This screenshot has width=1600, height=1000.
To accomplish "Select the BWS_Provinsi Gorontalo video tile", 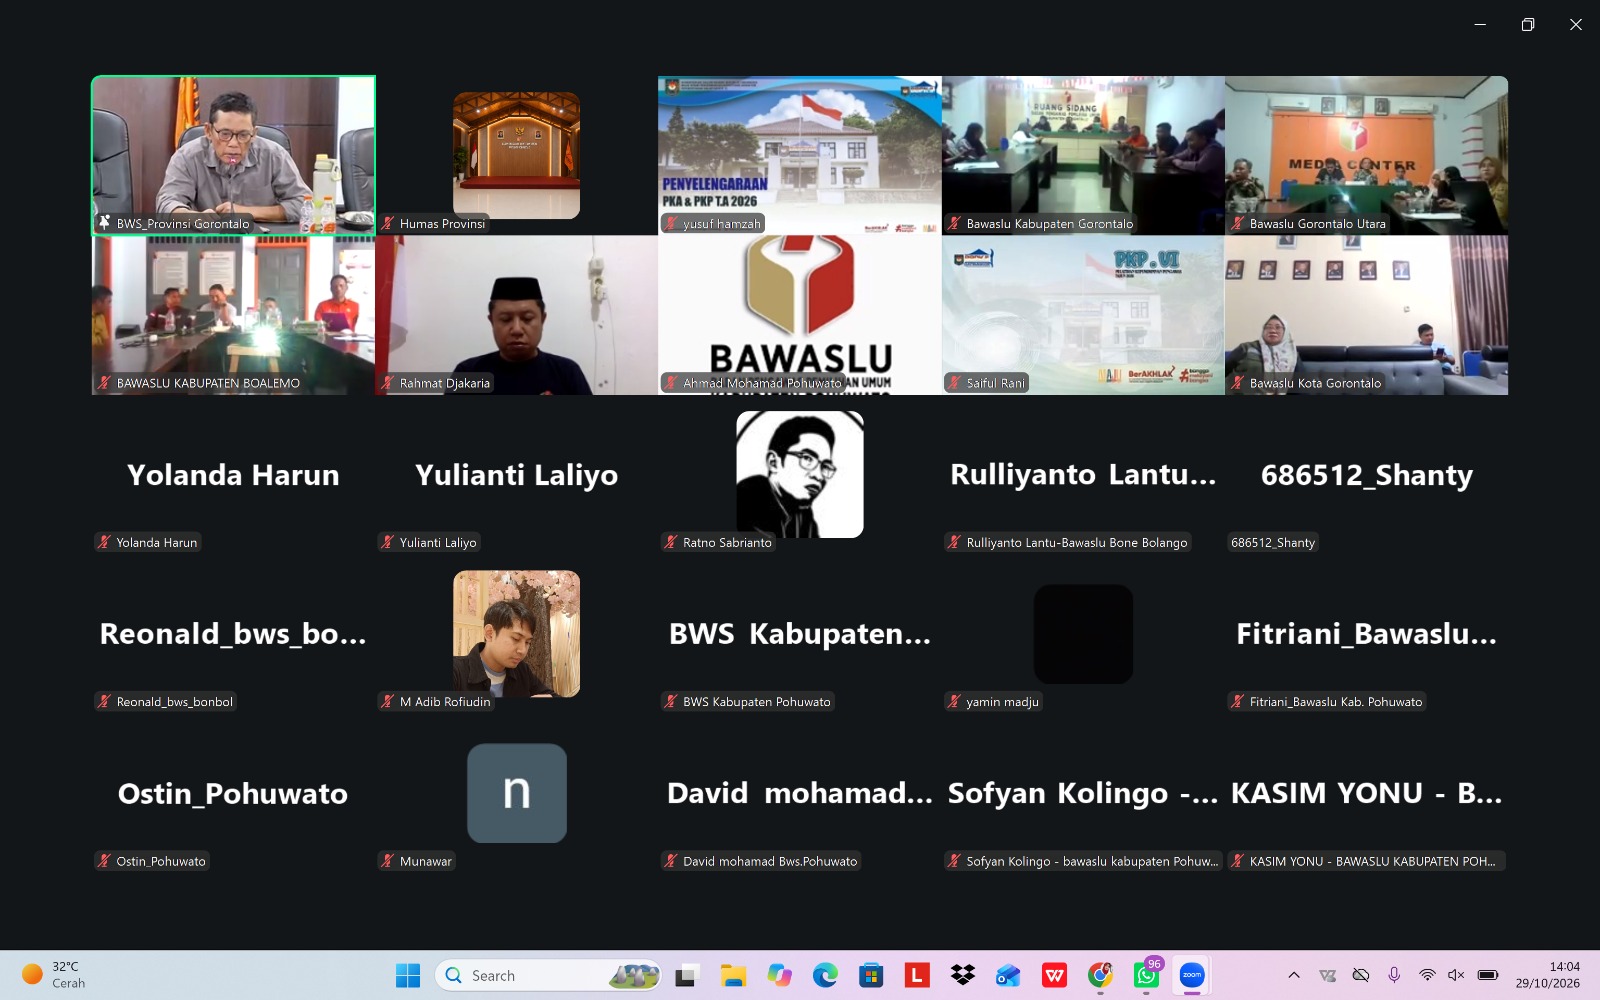I will (x=234, y=156).
